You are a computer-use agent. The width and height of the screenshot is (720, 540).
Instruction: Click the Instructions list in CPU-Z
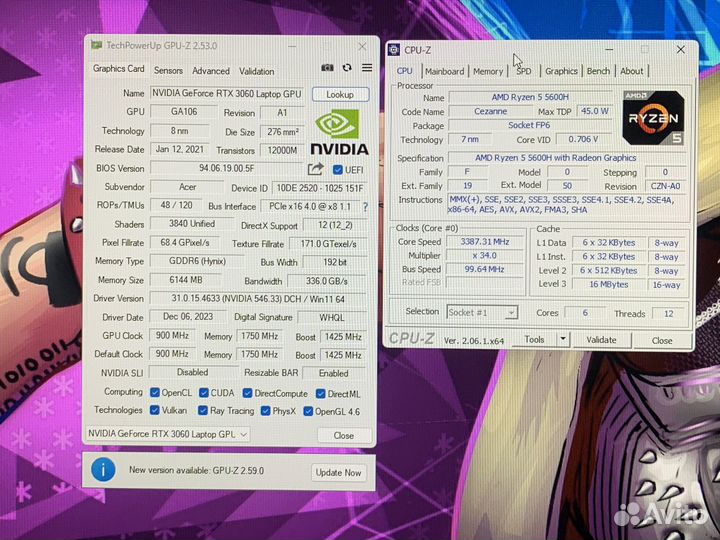(x=567, y=205)
